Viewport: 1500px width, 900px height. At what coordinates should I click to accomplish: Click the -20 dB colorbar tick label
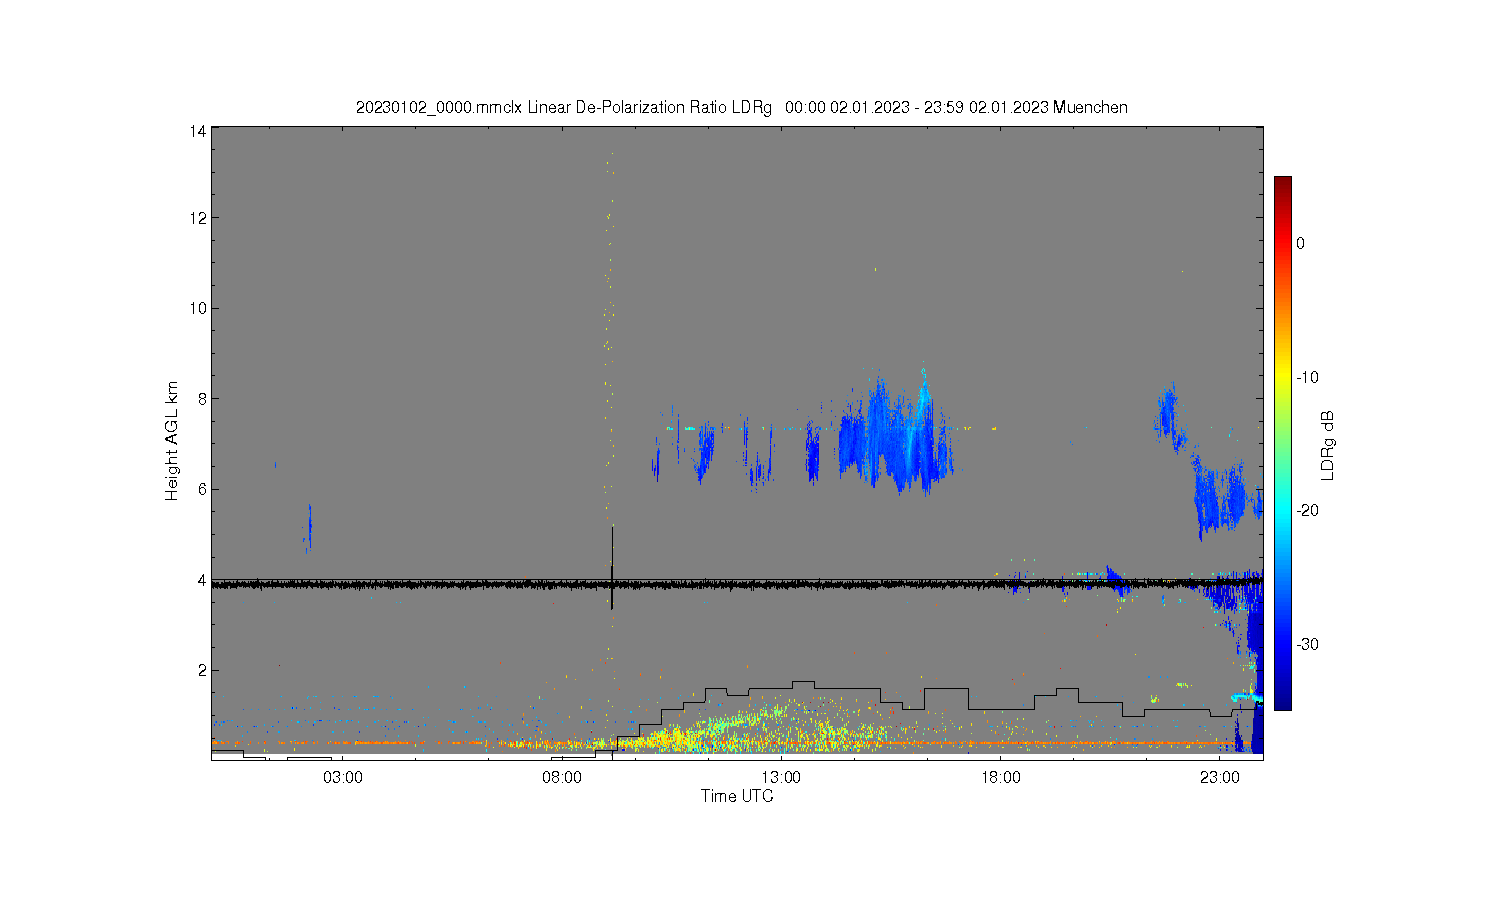[x=1307, y=510]
